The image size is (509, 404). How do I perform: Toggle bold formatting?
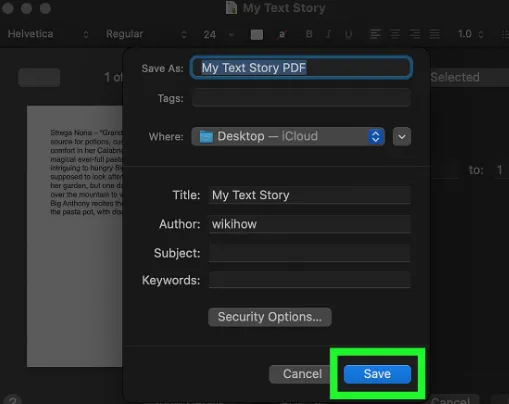tap(309, 34)
